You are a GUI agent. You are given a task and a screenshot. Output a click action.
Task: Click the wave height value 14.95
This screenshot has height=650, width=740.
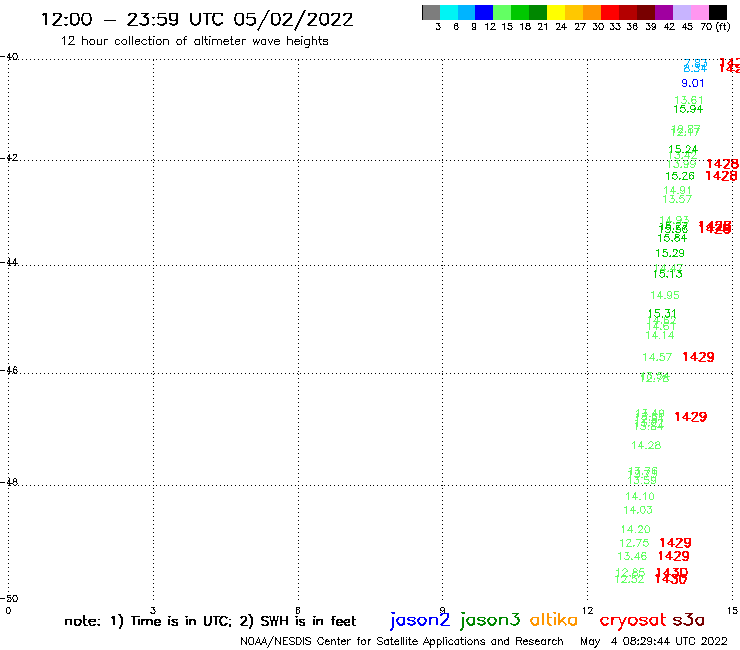coord(664,295)
